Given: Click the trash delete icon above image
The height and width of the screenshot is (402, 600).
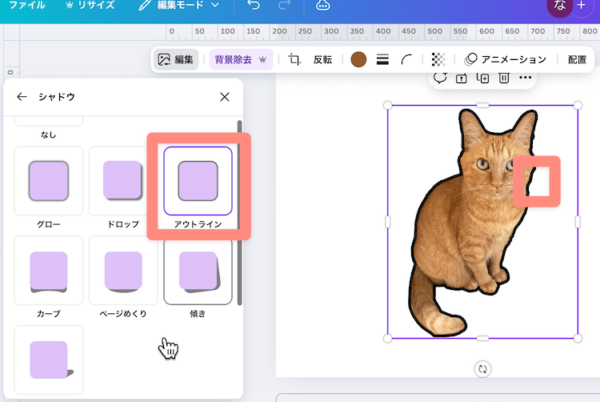Looking at the screenshot, I should 504,78.
